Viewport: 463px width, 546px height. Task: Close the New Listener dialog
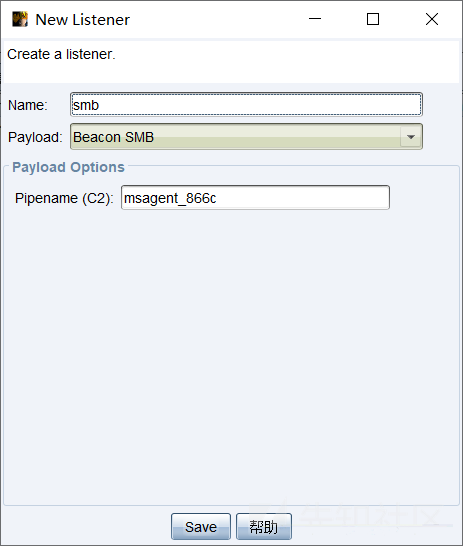[x=432, y=19]
